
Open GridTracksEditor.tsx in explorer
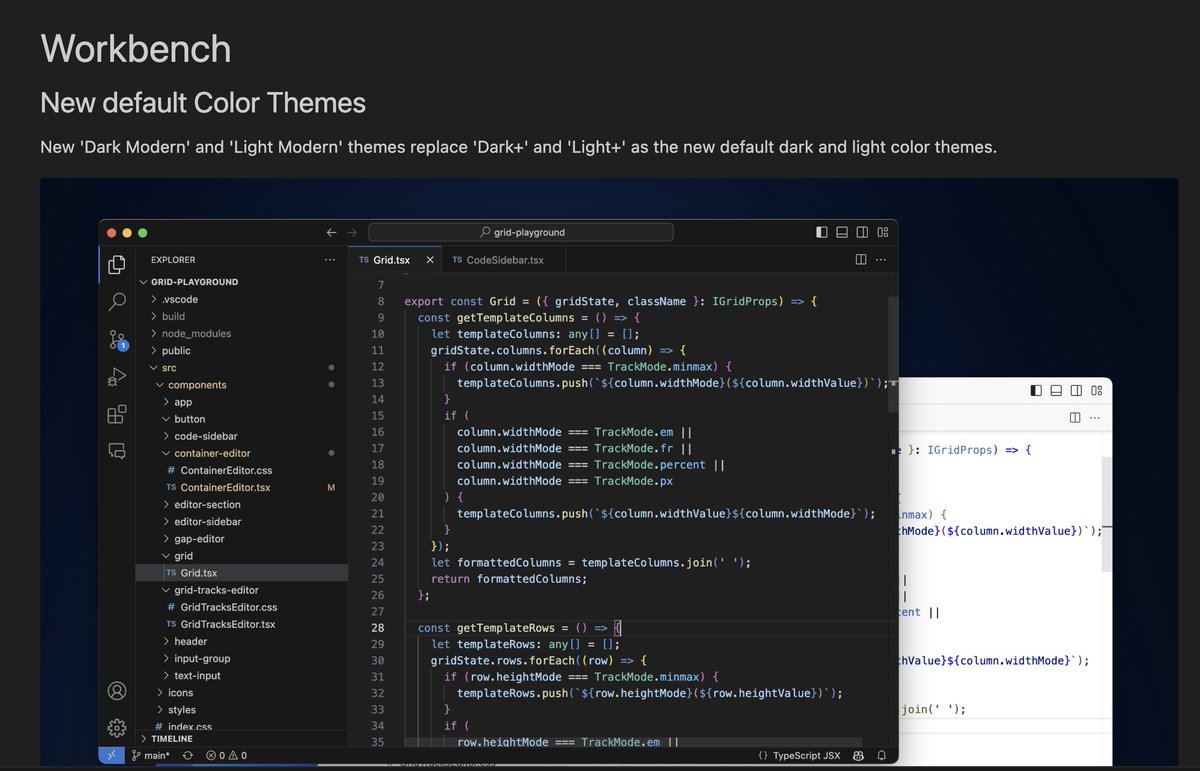click(241, 624)
